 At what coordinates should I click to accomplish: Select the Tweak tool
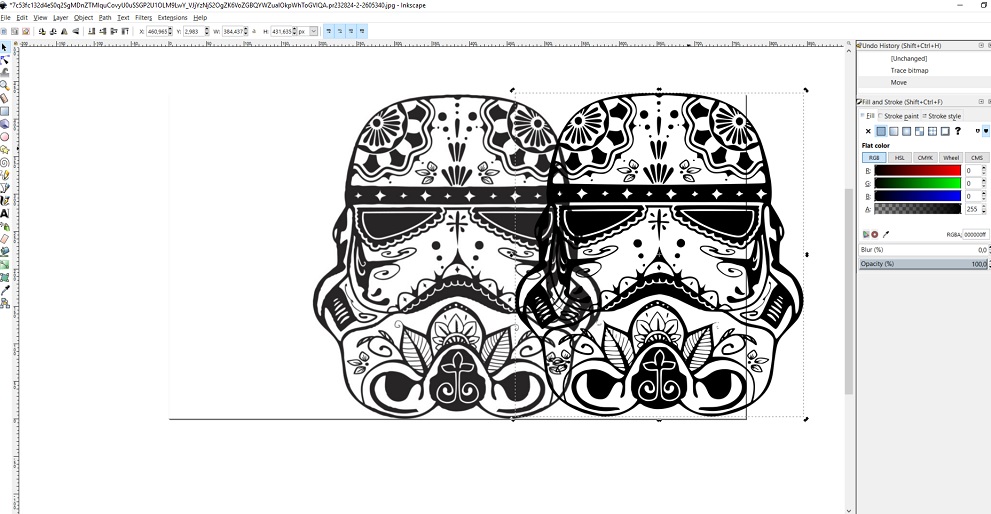coord(5,73)
